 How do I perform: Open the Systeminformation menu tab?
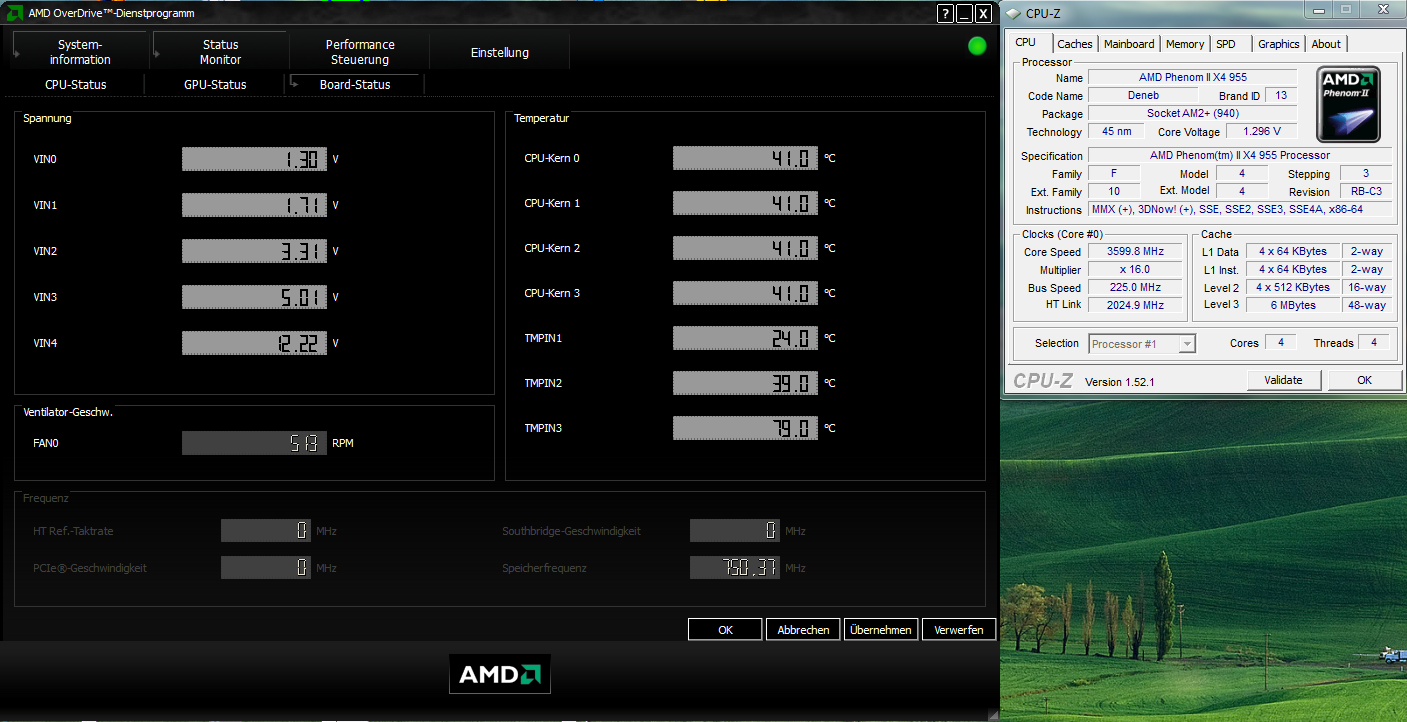point(80,52)
